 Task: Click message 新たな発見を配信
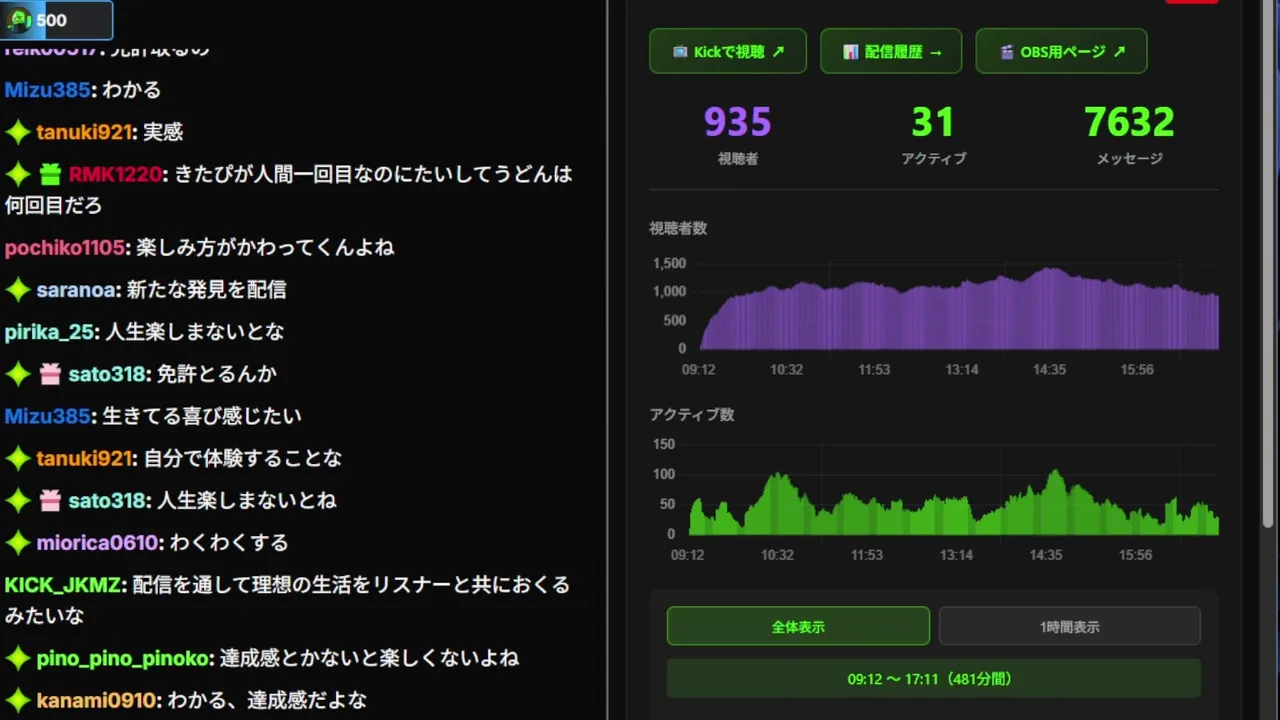coord(207,290)
